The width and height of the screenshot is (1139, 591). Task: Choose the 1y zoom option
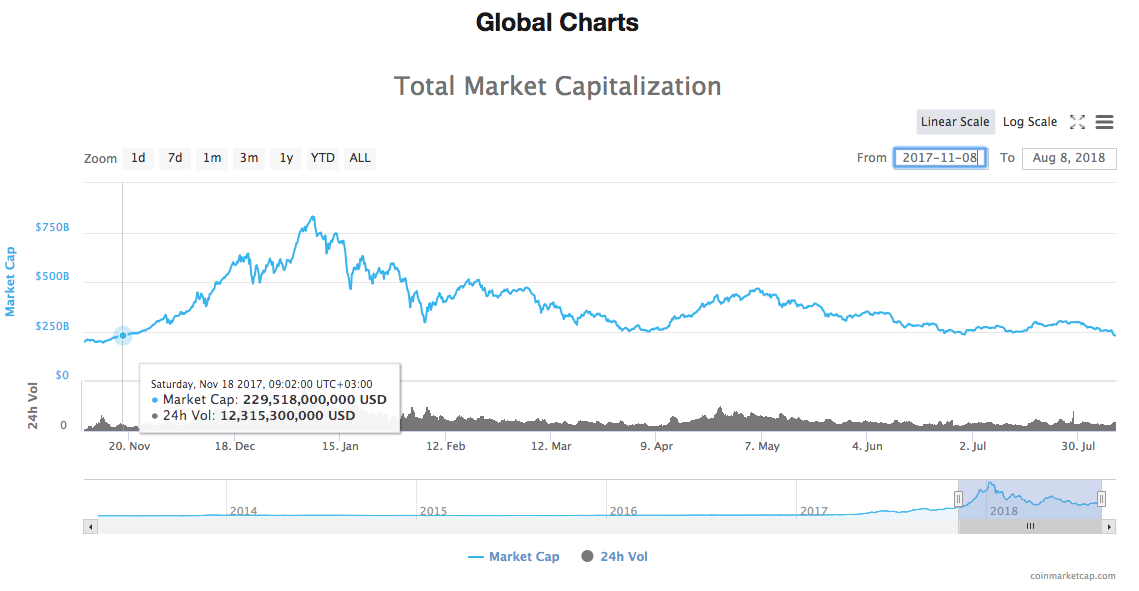coord(285,157)
